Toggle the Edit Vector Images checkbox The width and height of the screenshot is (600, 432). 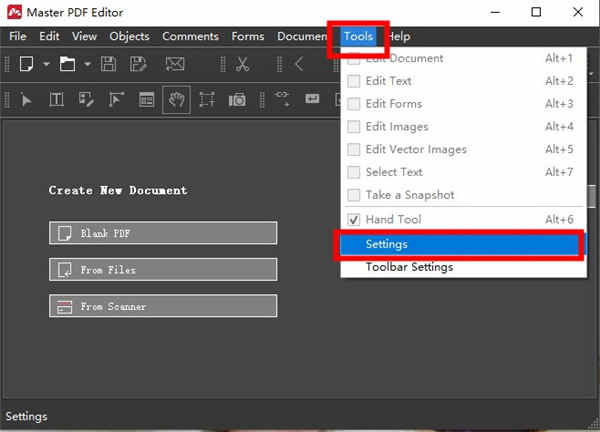click(354, 149)
